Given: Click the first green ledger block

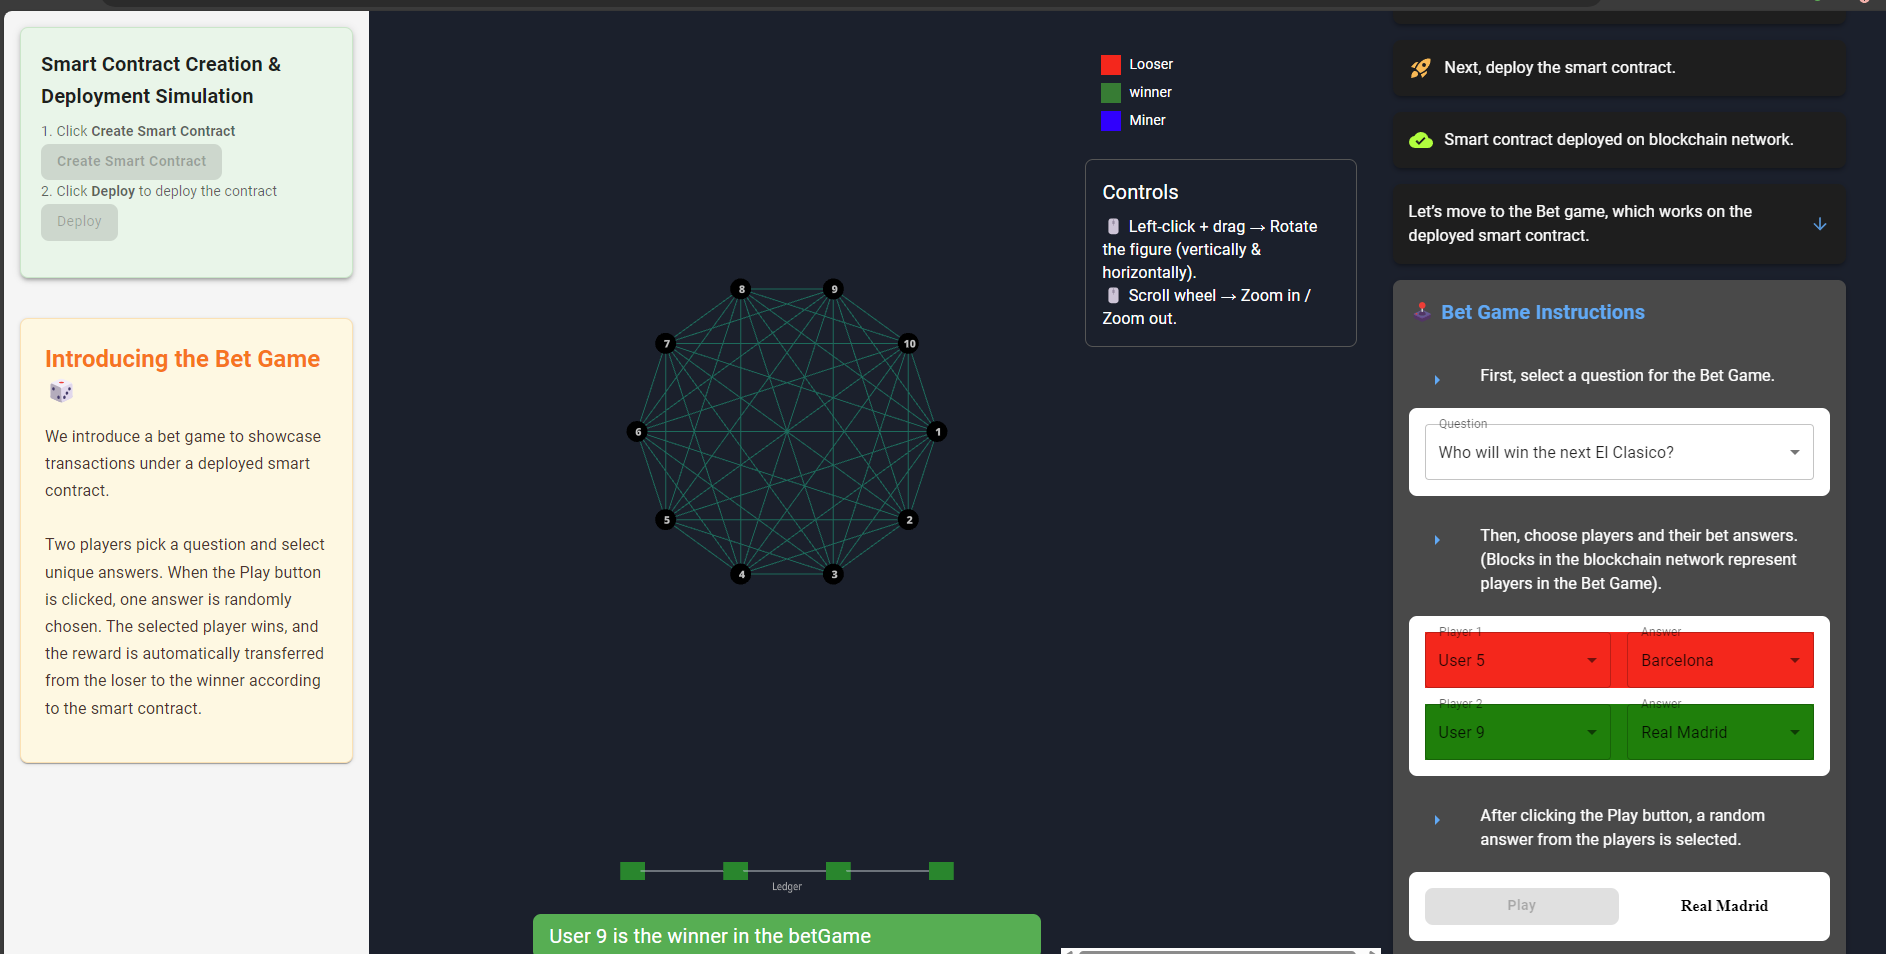Looking at the screenshot, I should coord(632,871).
